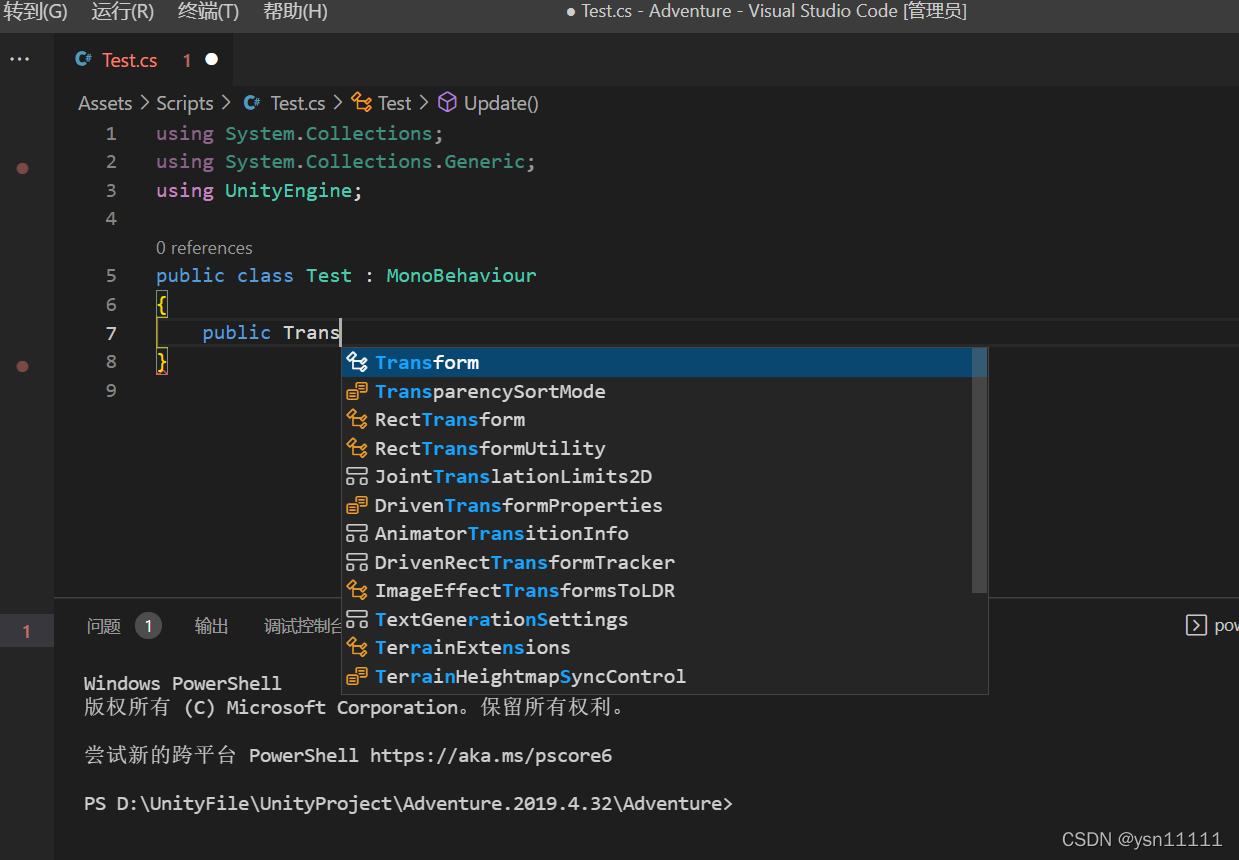Click the enum icon next to DrivenTransformProperties
The width and height of the screenshot is (1239, 860).
click(x=357, y=505)
